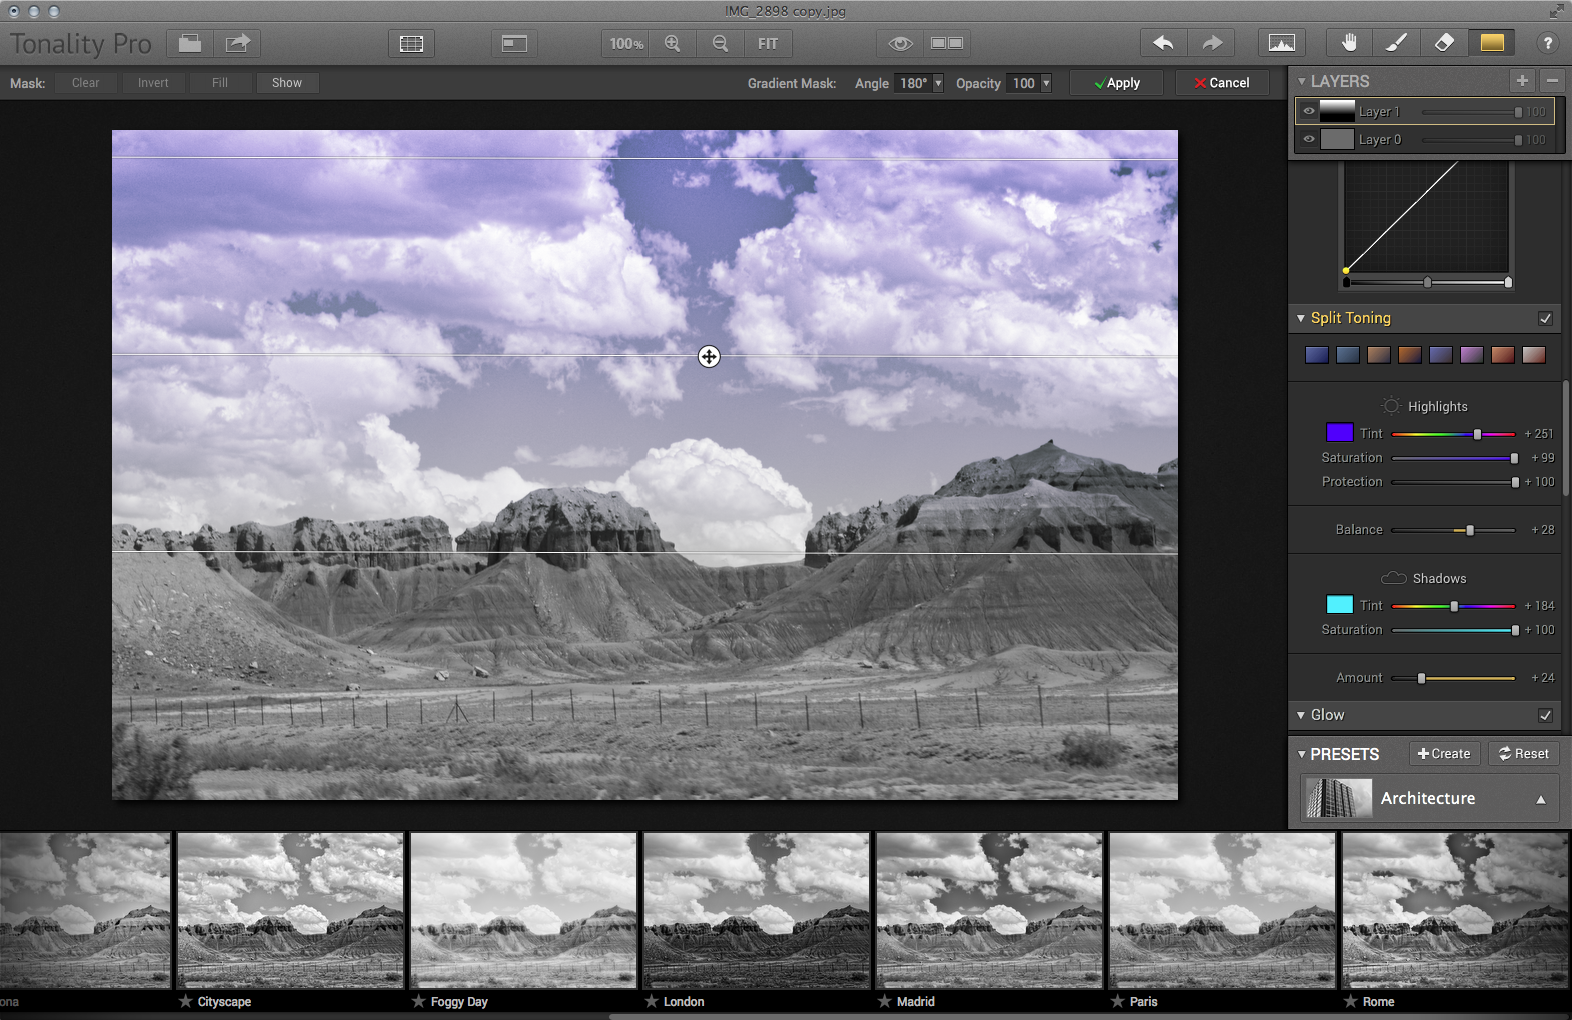1572x1020 pixels.
Task: Apply the Cityscape preset thumbnail
Action: (x=290, y=910)
